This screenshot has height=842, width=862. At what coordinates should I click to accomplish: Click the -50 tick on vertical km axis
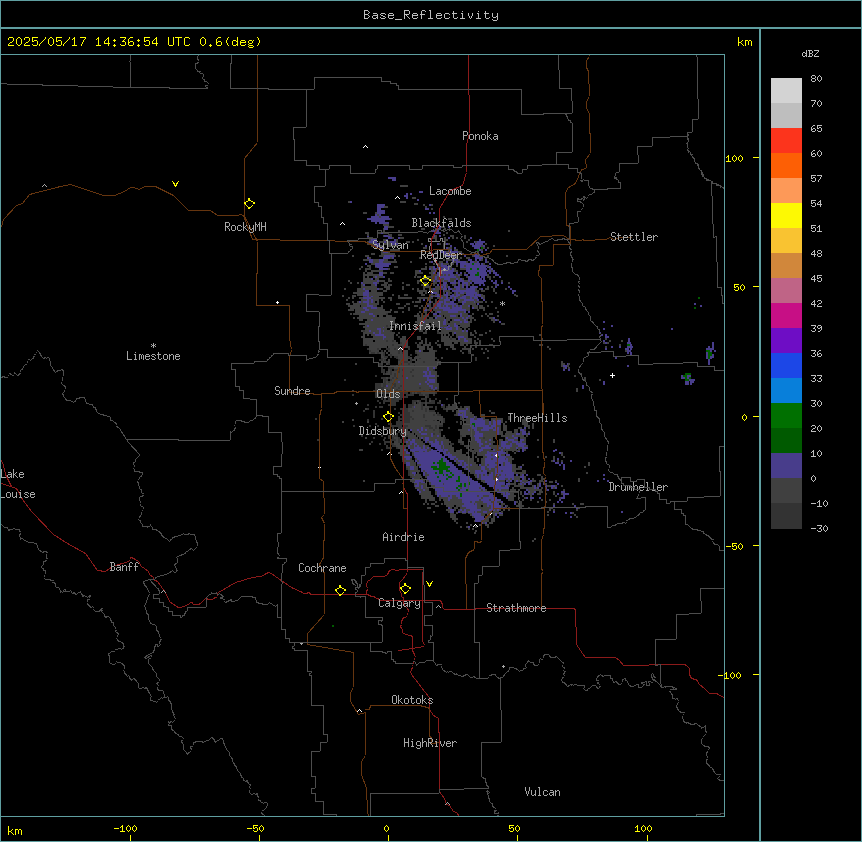pos(734,546)
